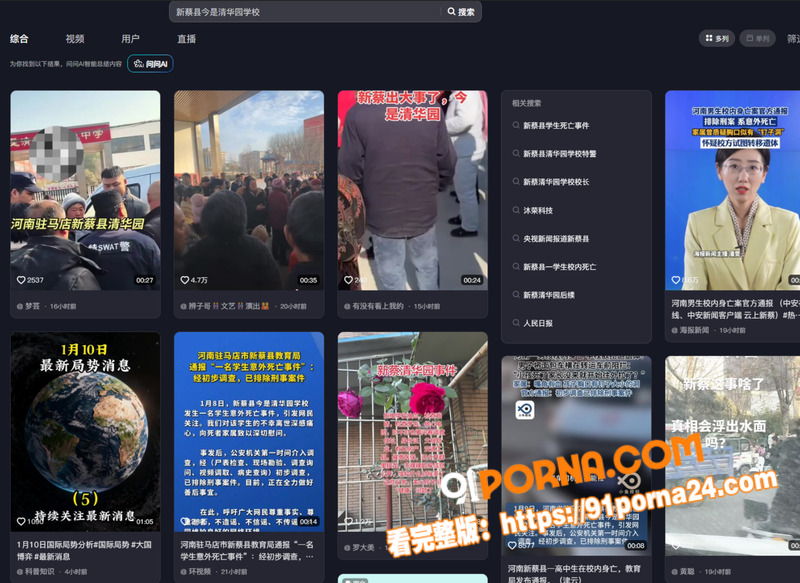Viewport: 800px width, 583px height.
Task: Switch to the 综合 tab
Action: coord(19,39)
